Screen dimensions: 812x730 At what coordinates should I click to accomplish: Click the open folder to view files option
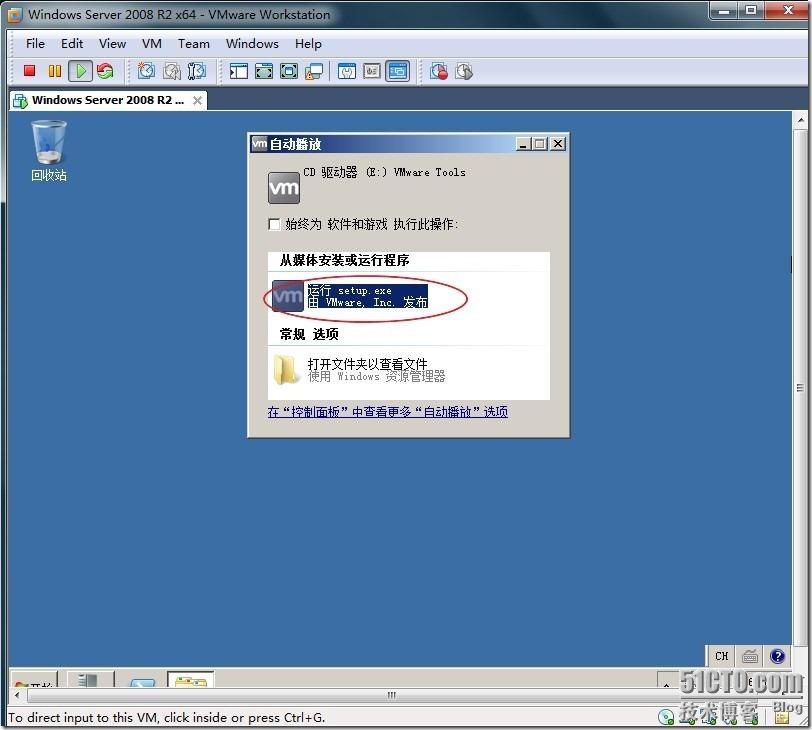[x=359, y=370]
